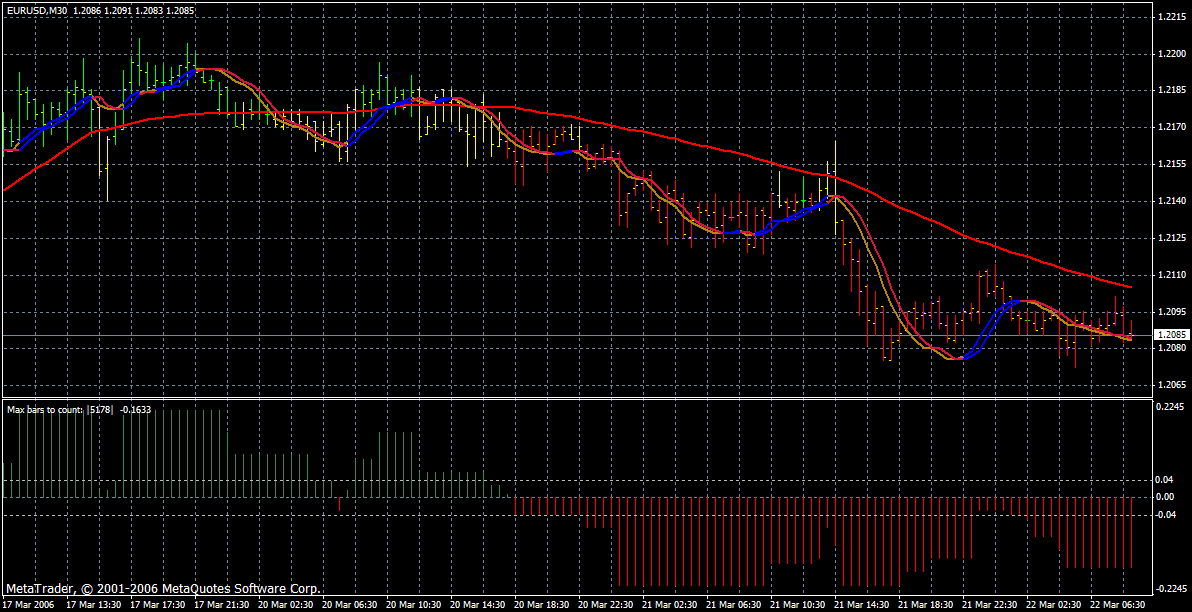The width and height of the screenshot is (1192, 612).
Task: Click the 1.2065 price axis label
Action: (x=1171, y=384)
